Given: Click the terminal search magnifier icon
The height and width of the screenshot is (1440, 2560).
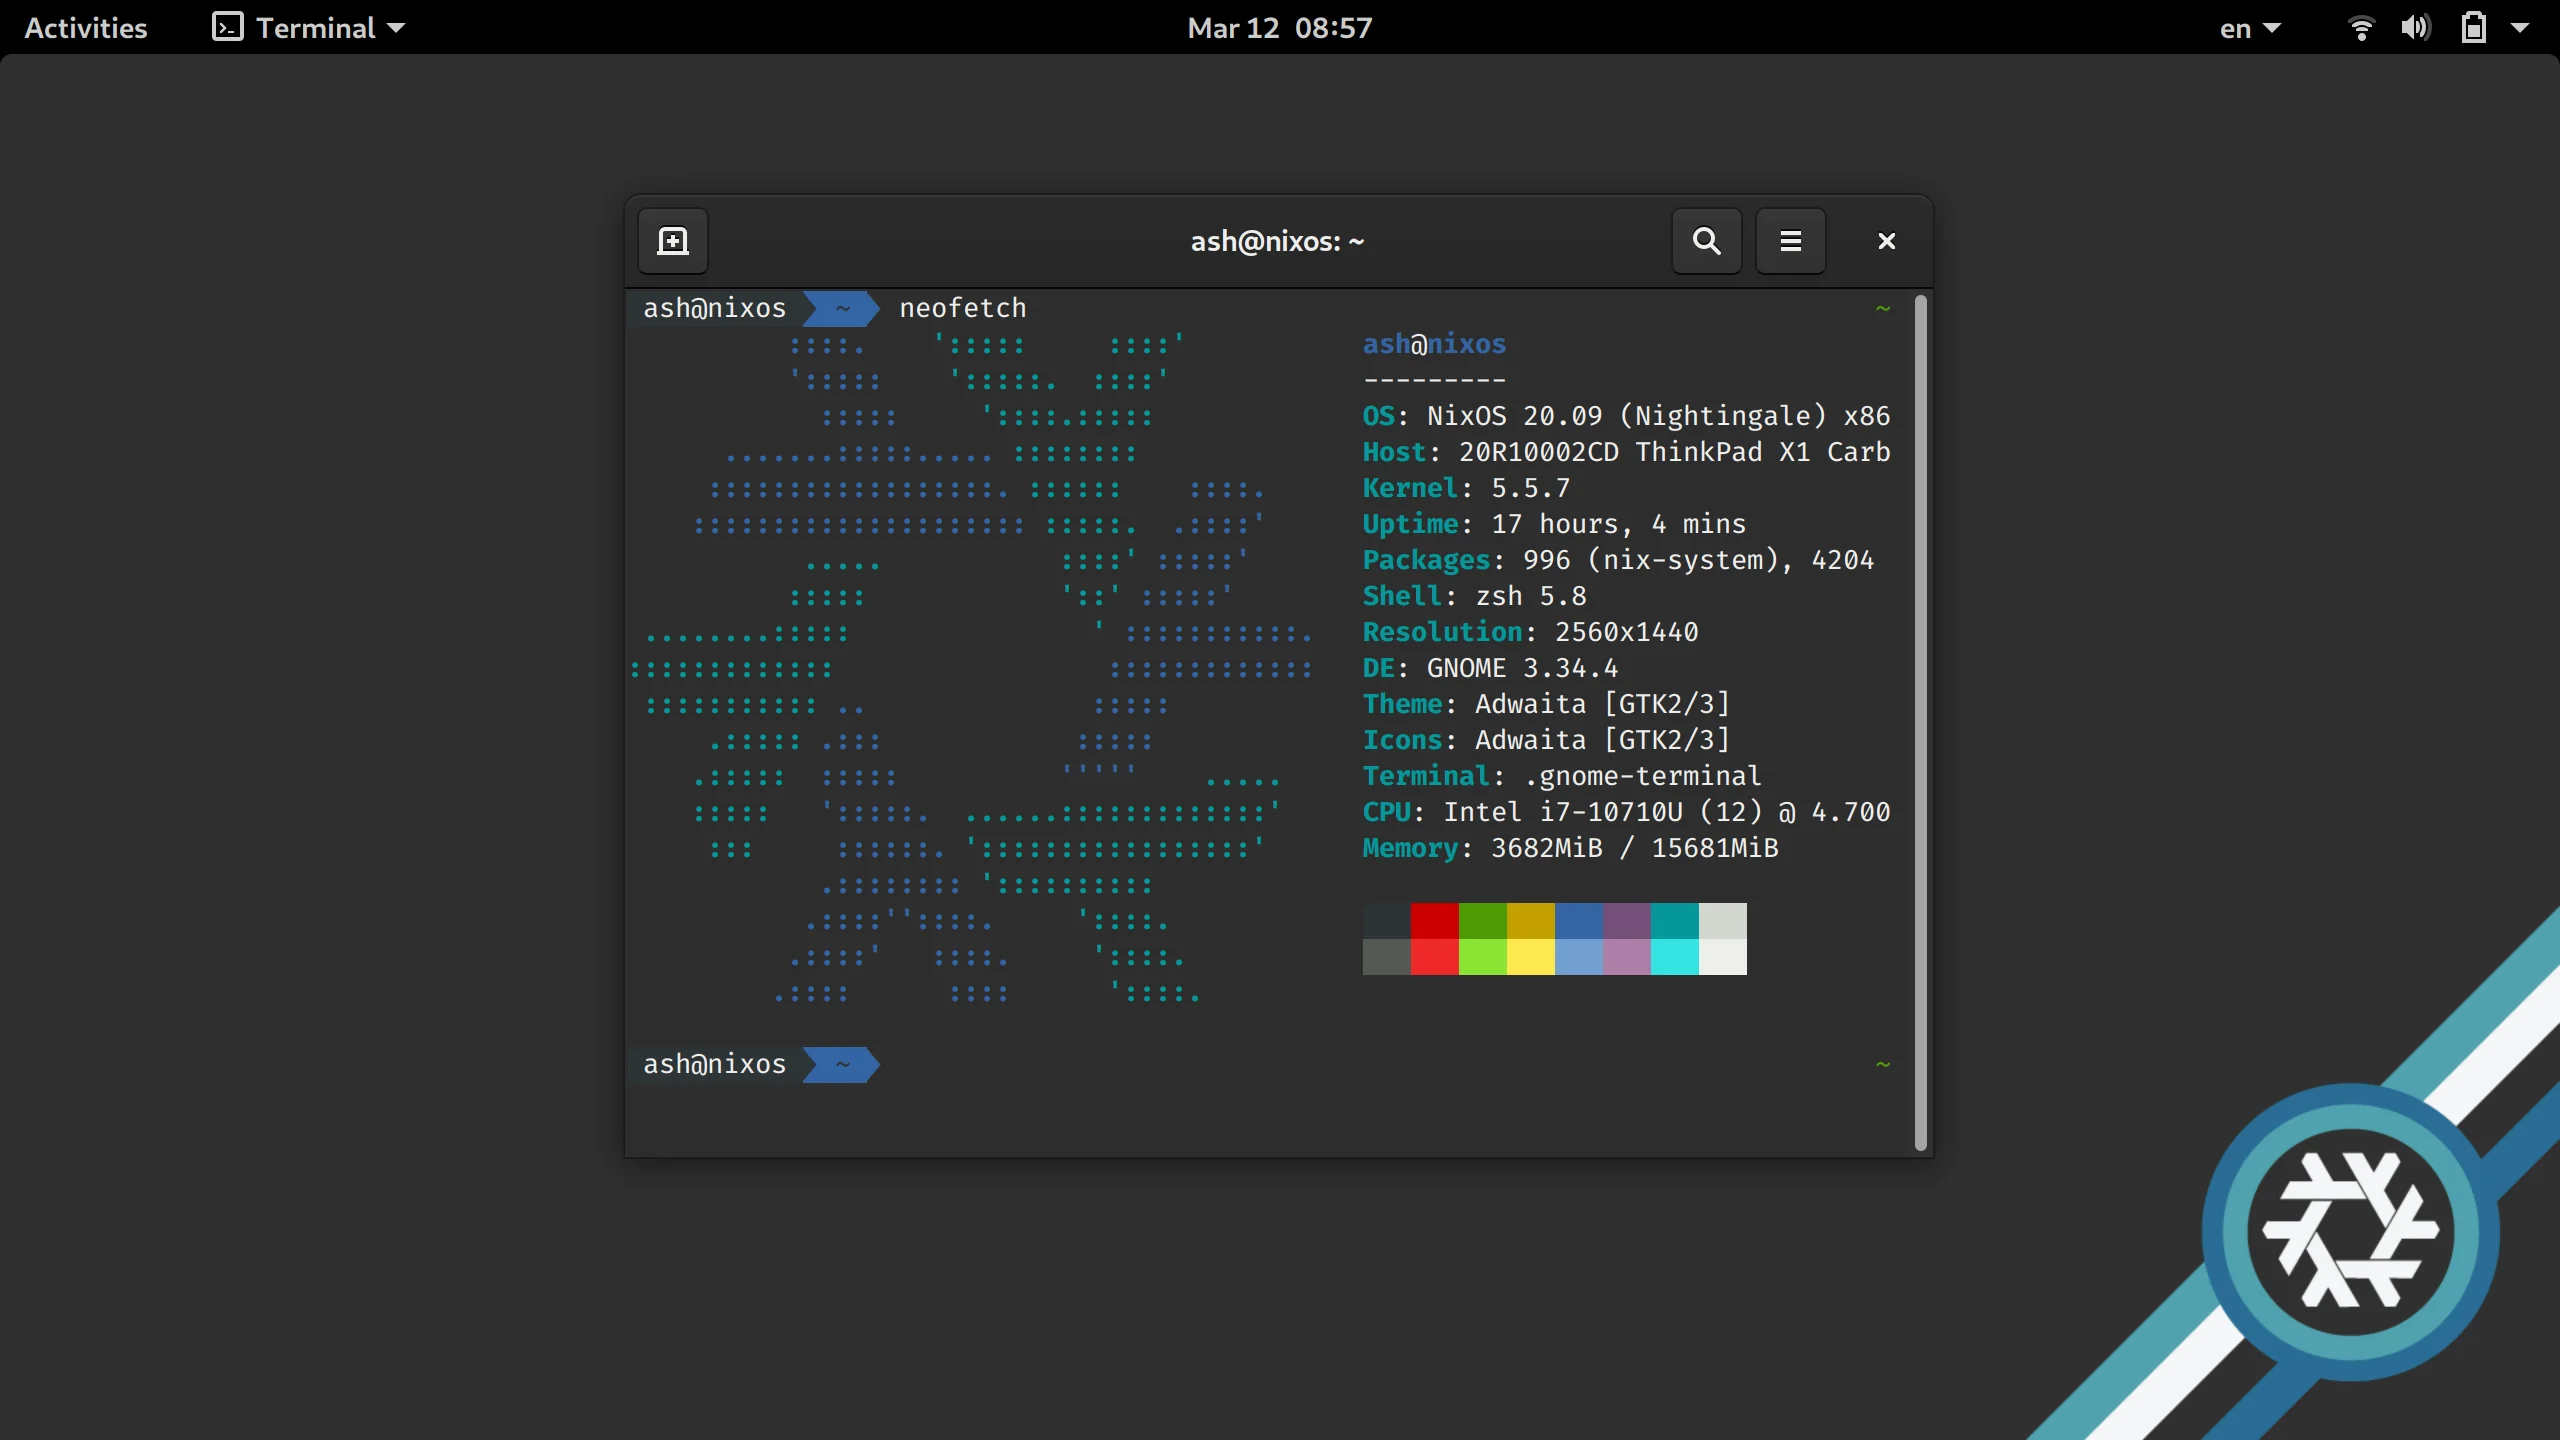Looking at the screenshot, I should pyautogui.click(x=1707, y=241).
